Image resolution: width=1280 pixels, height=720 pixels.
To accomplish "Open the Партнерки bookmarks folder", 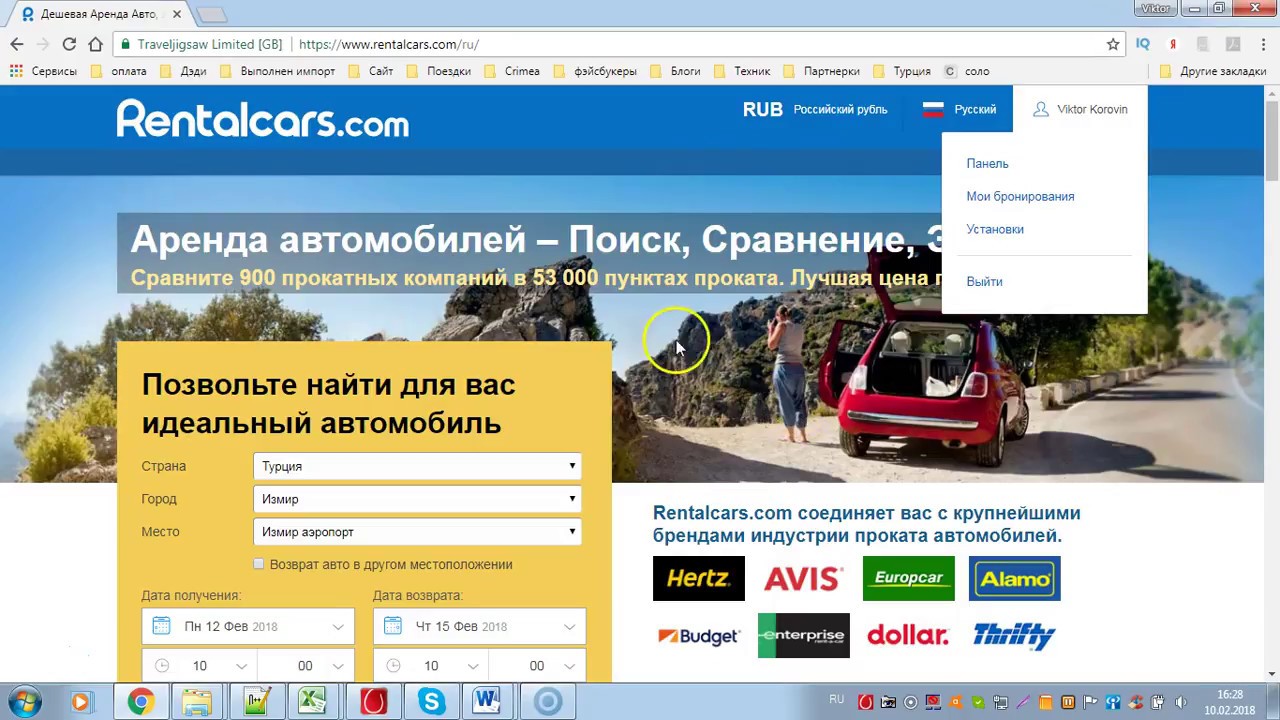I will pos(822,71).
